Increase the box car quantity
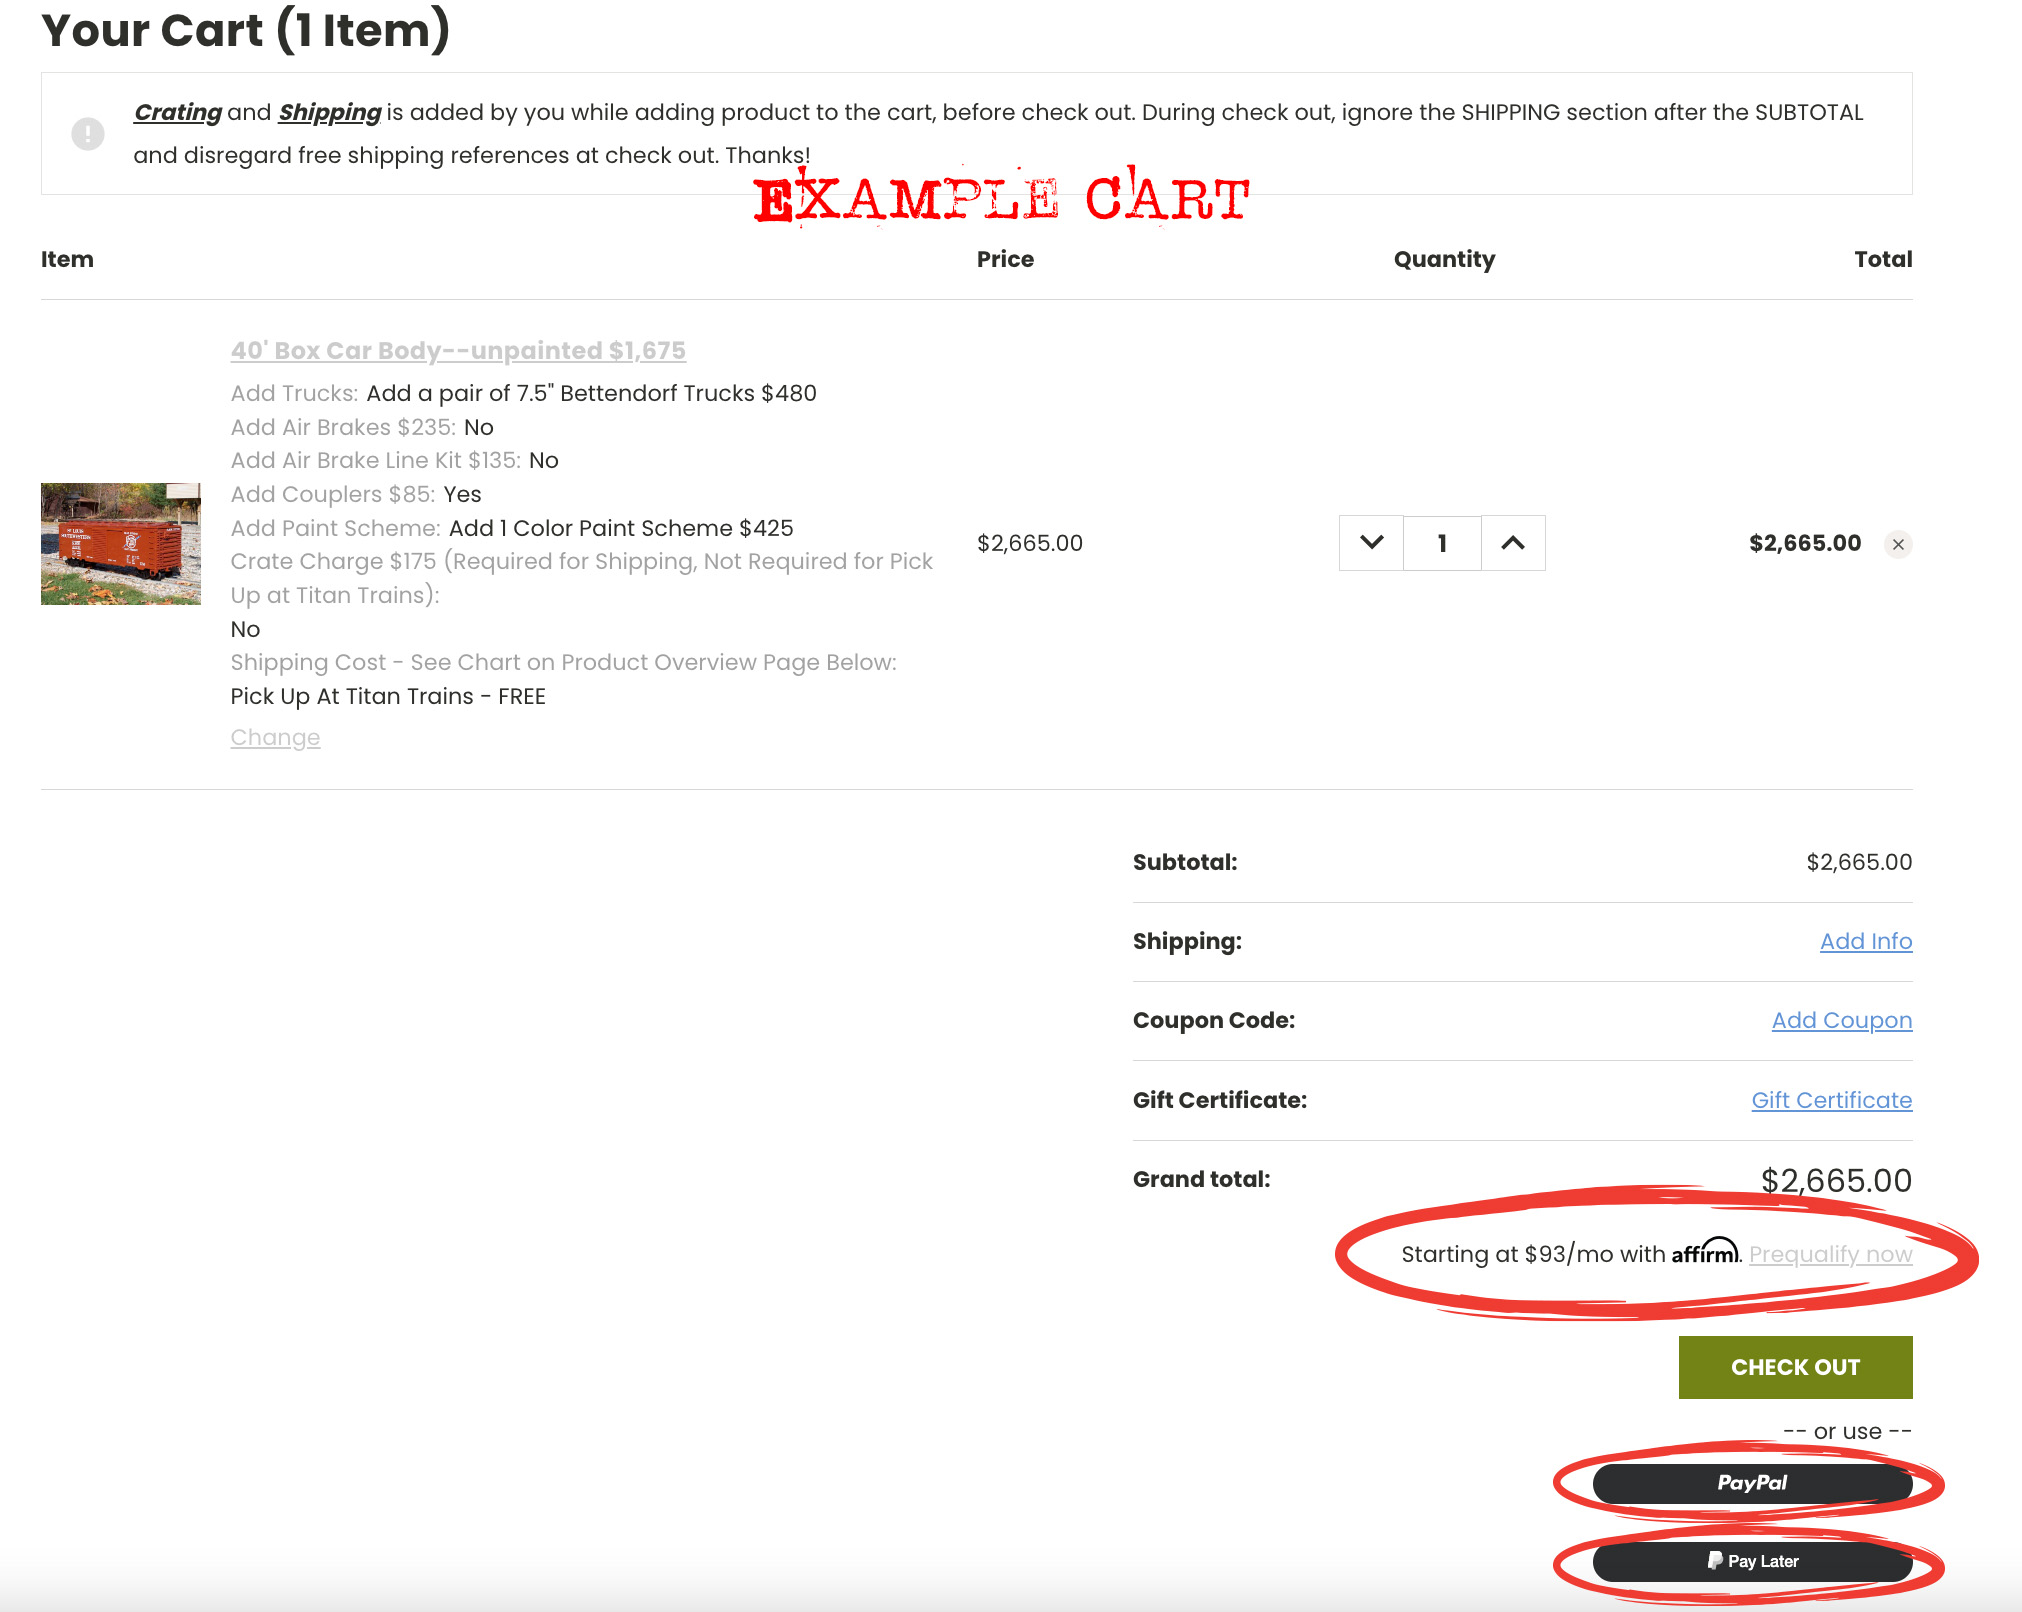 coord(1513,543)
